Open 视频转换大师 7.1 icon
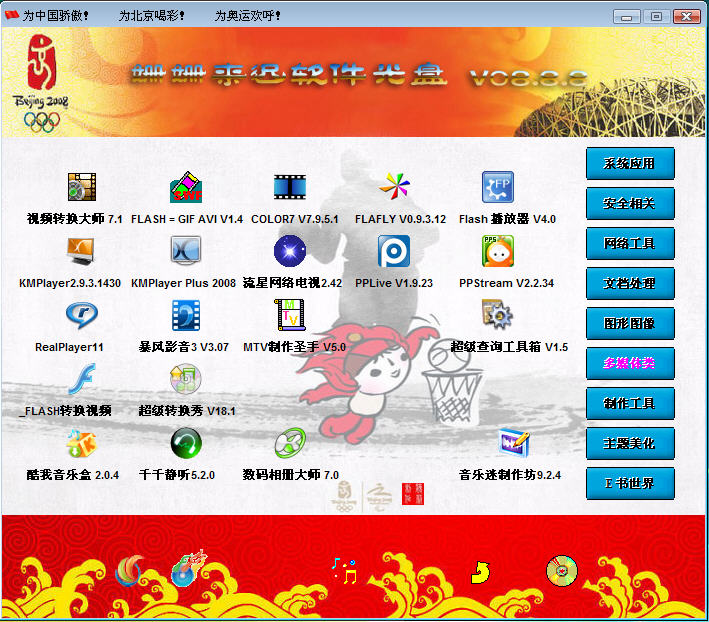This screenshot has width=709, height=622. [82, 187]
